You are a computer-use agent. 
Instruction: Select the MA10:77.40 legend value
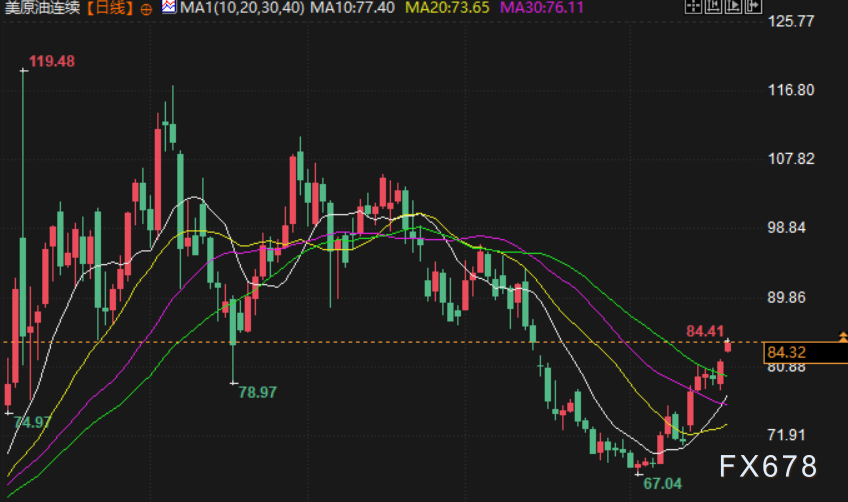[353, 8]
